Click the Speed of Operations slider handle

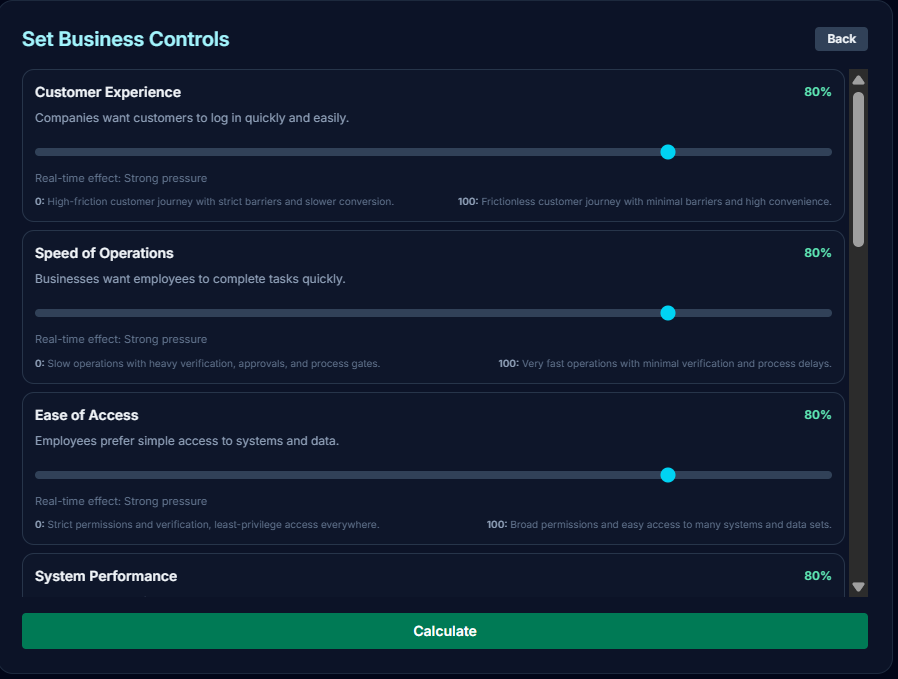[x=668, y=313]
